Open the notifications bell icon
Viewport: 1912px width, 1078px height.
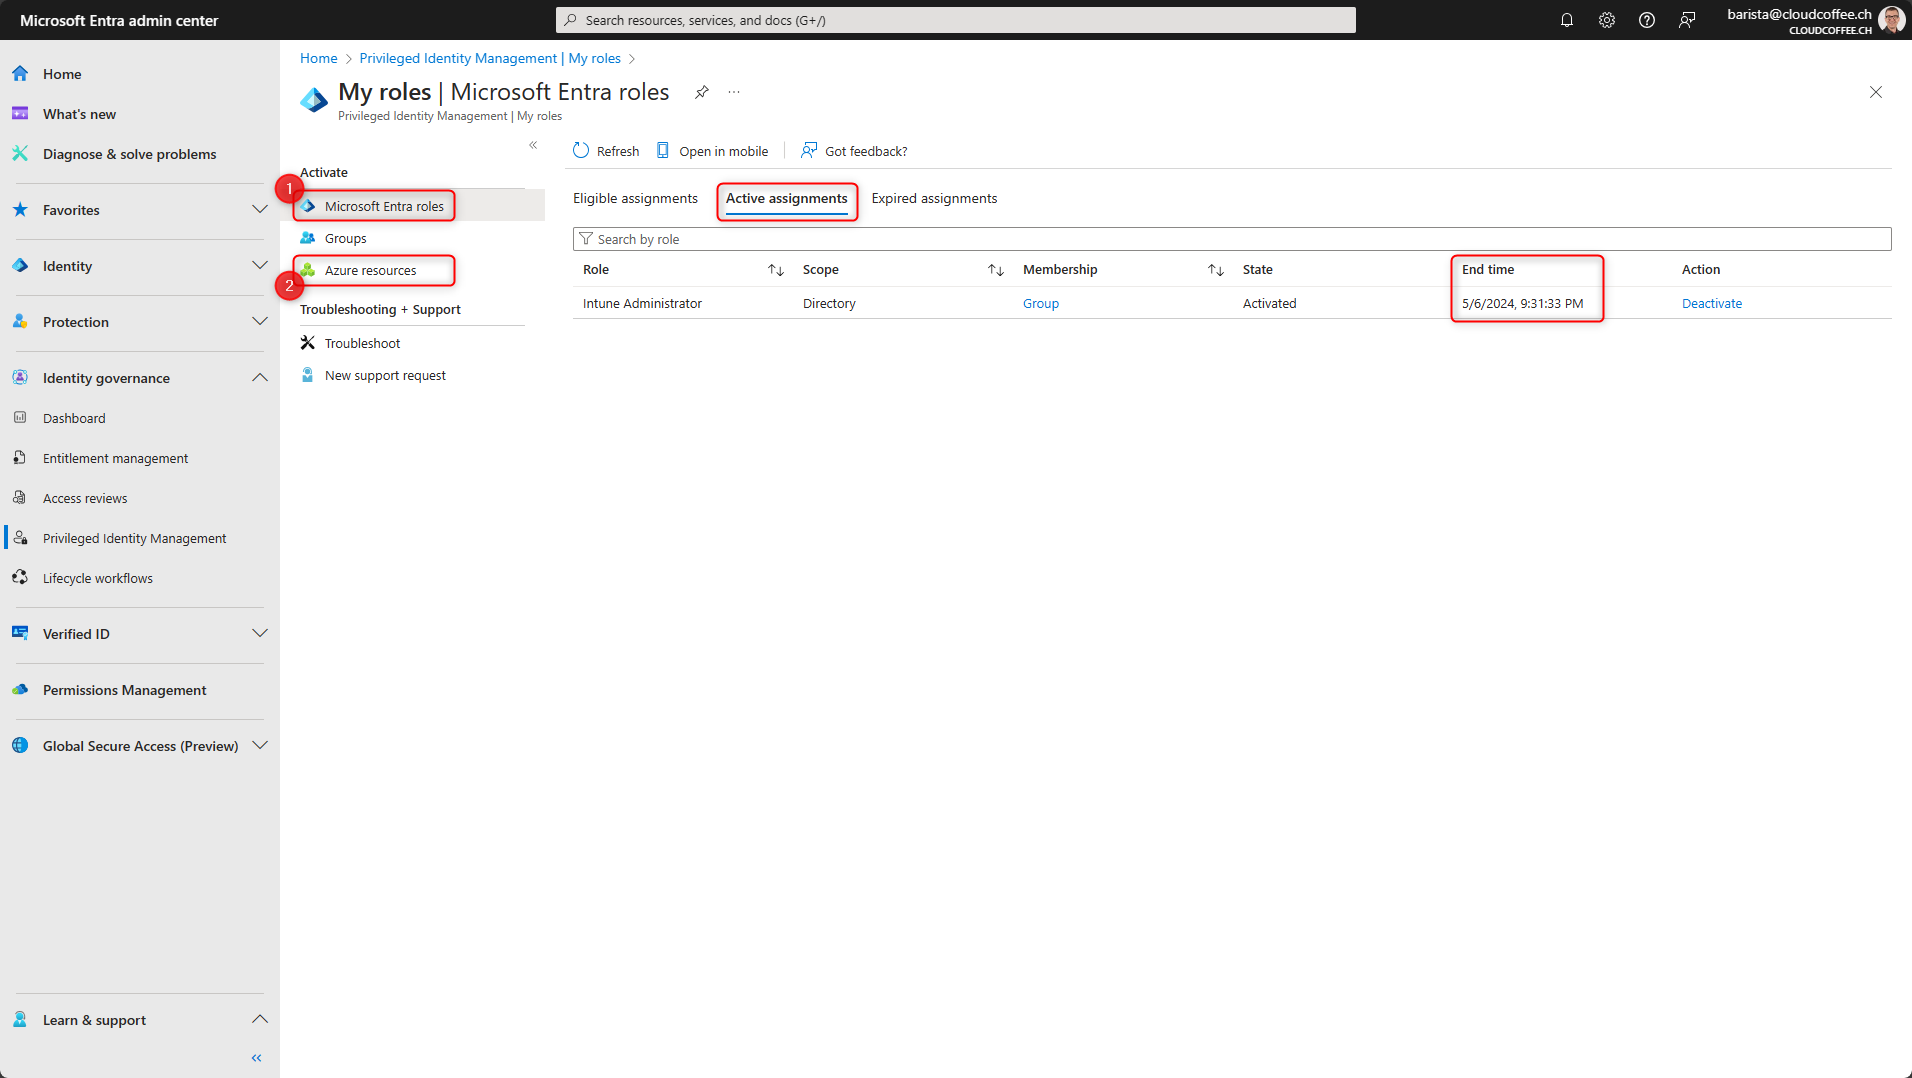click(x=1567, y=20)
